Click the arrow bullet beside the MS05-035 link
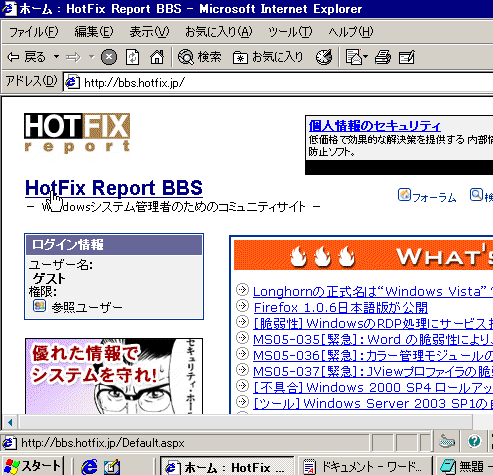Viewport: 493px width, 475px height. tap(242, 338)
